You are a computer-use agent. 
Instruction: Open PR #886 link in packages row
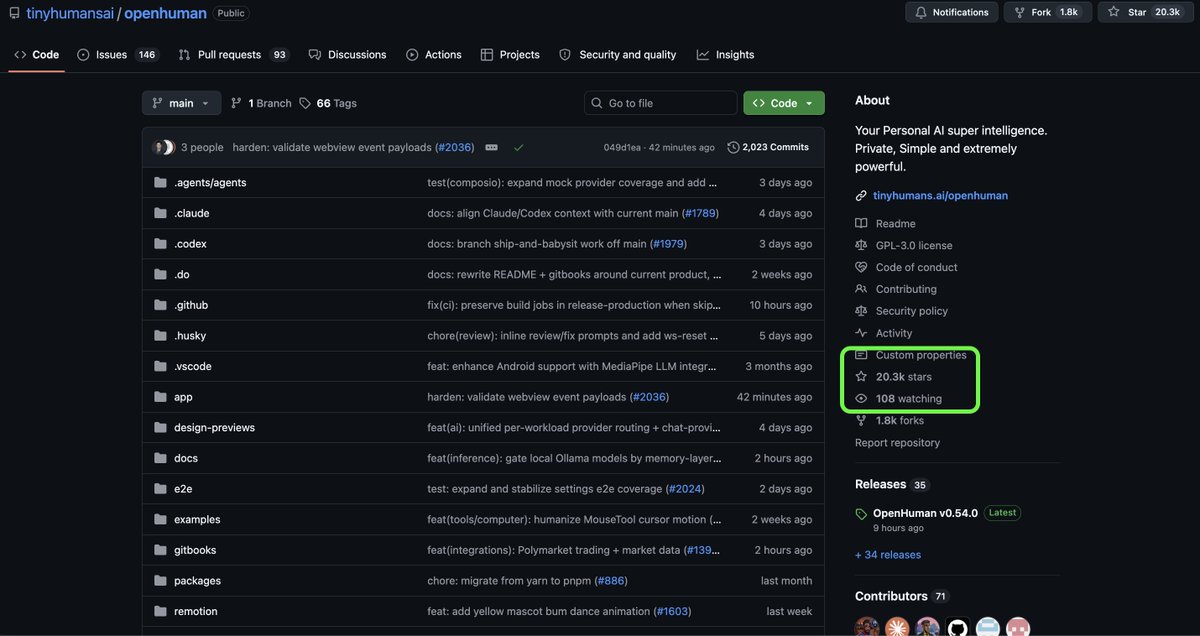click(x=610, y=581)
